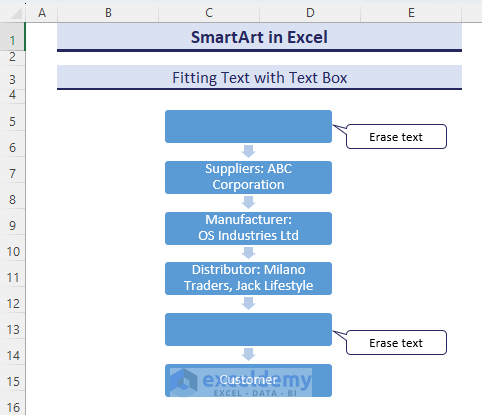Select column A header
482x415 pixels.
[x=42, y=13]
